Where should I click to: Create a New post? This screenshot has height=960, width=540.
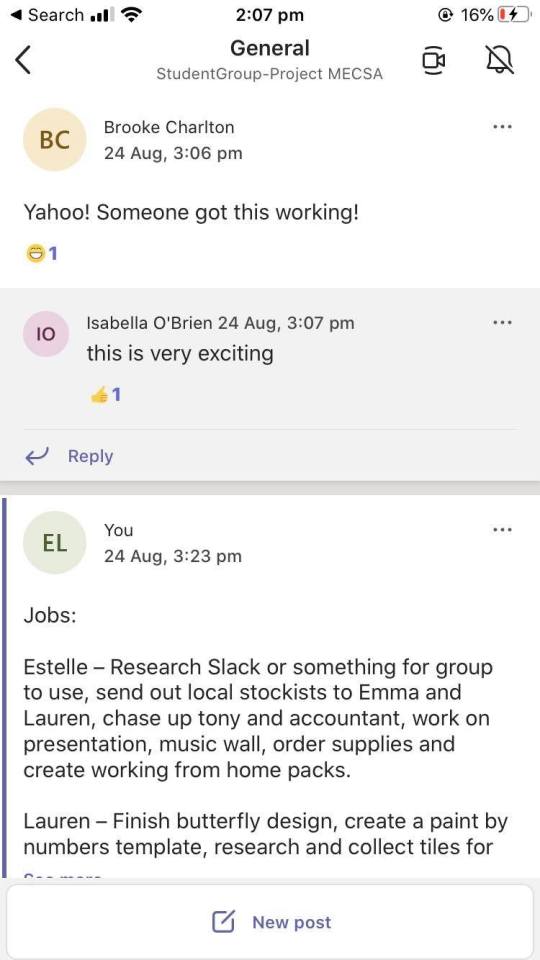pyautogui.click(x=270, y=922)
